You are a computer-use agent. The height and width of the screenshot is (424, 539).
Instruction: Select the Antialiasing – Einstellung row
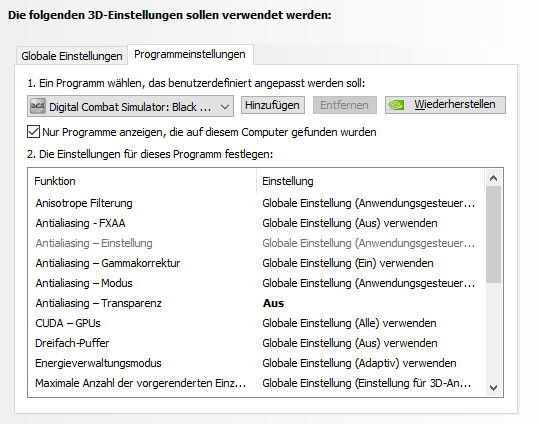[256, 243]
